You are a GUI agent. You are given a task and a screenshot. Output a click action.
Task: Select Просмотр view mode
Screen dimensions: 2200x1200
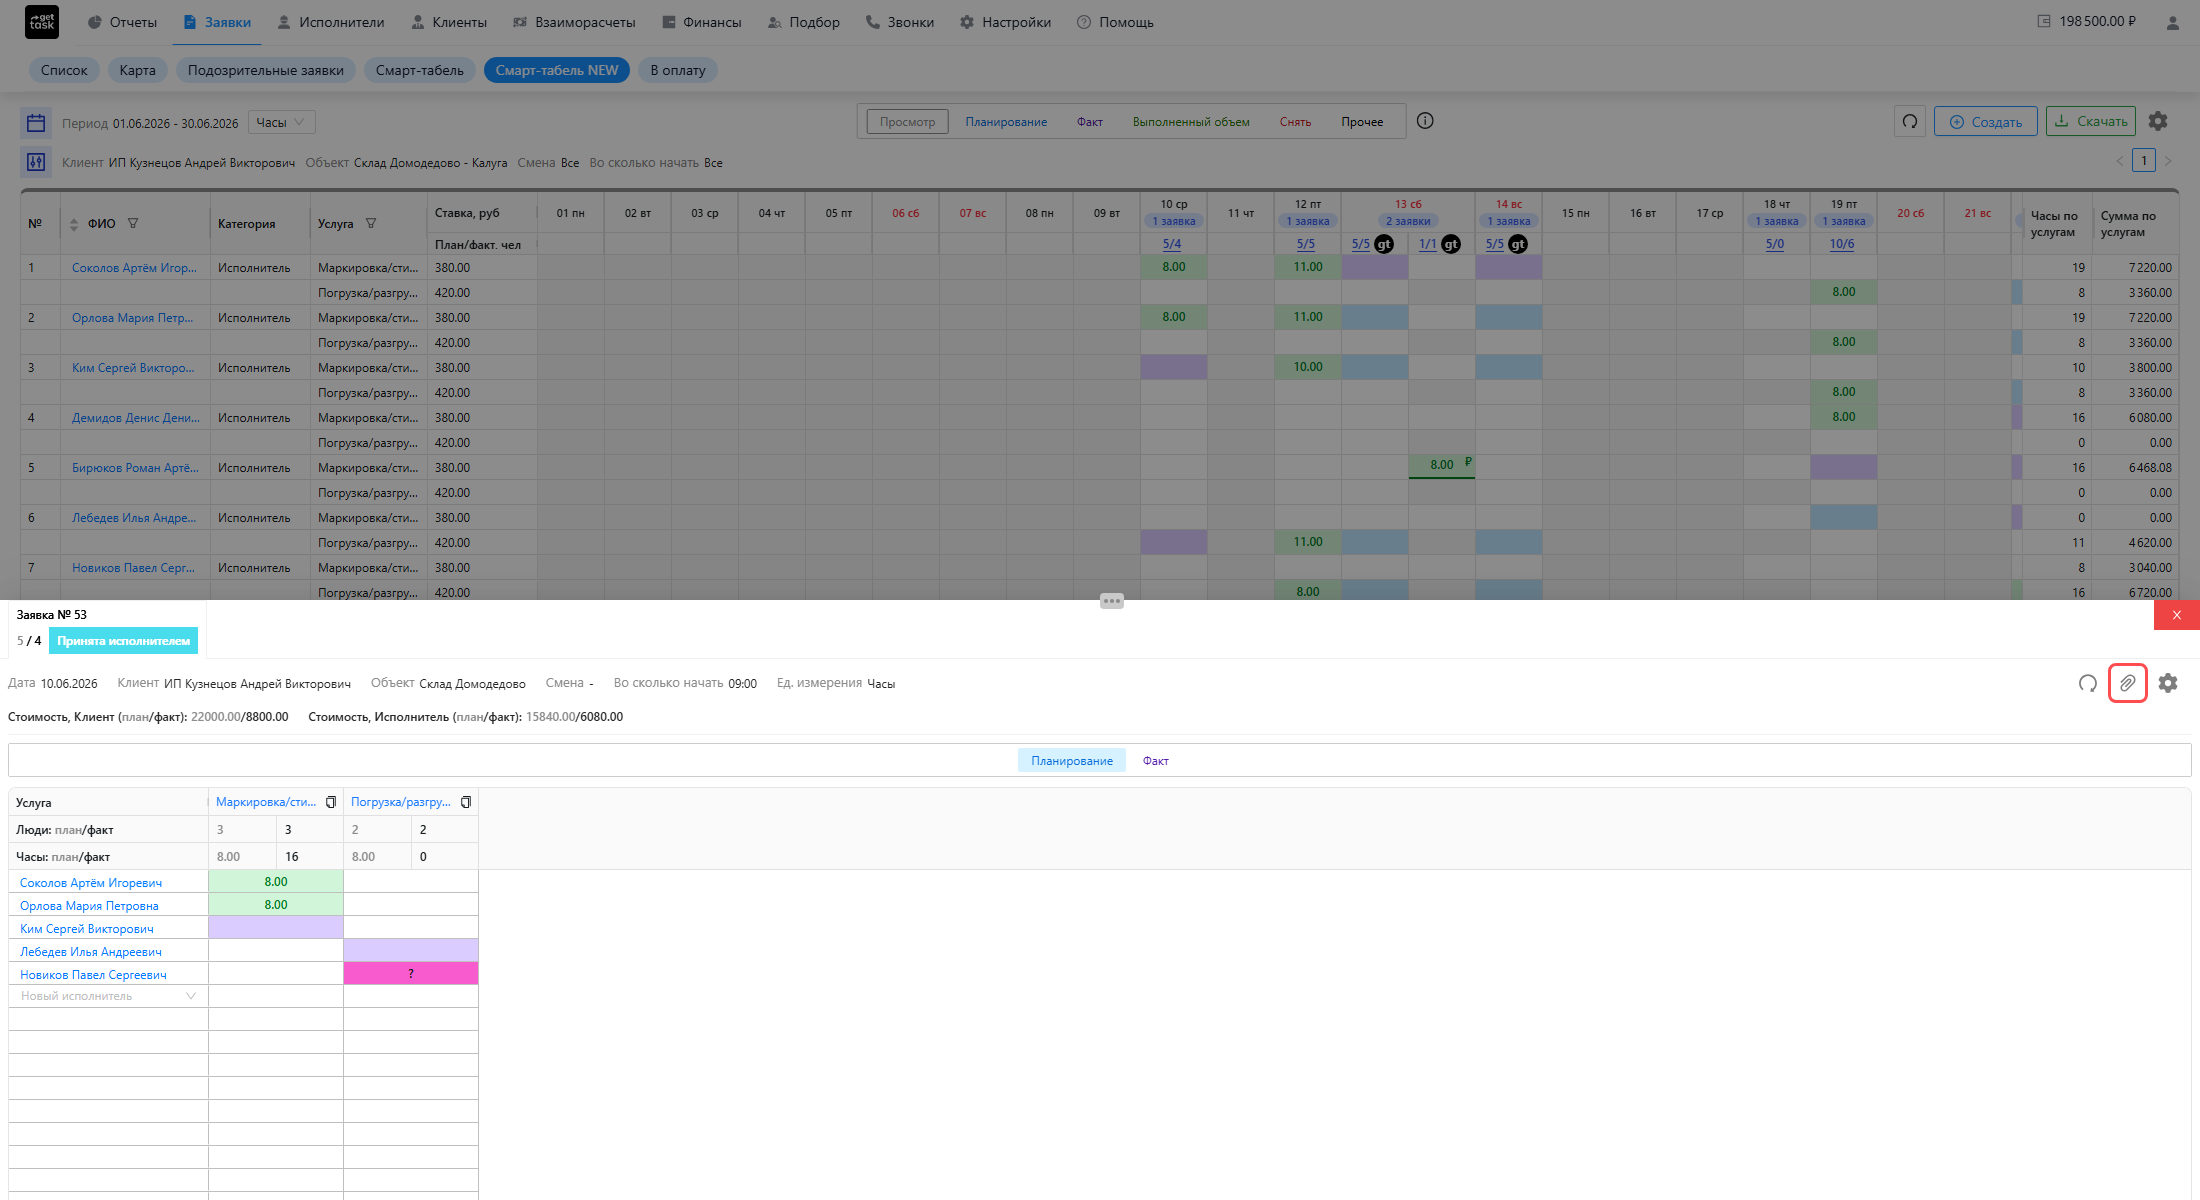click(907, 122)
